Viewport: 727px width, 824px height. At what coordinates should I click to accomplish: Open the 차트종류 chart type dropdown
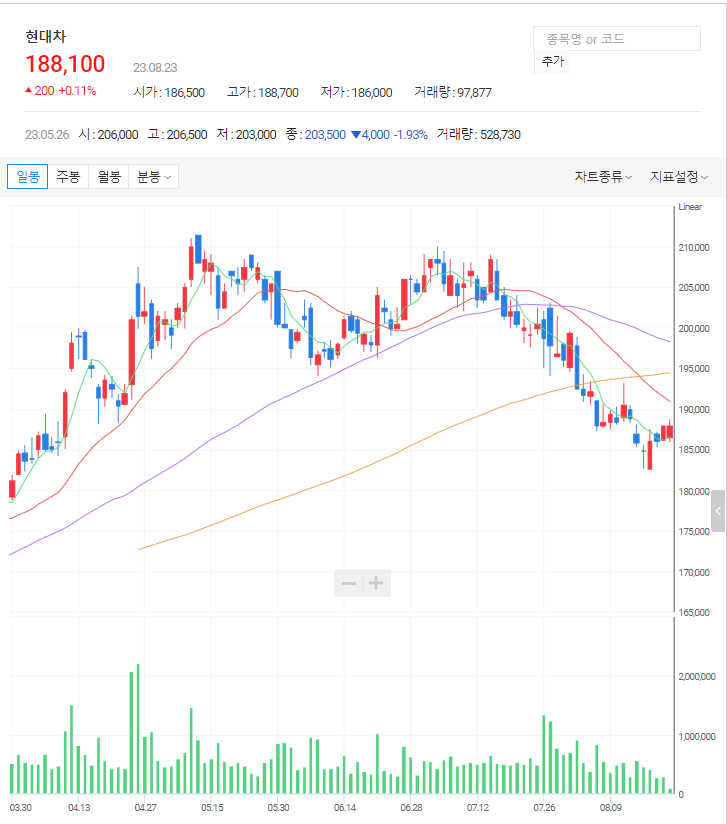coord(603,177)
